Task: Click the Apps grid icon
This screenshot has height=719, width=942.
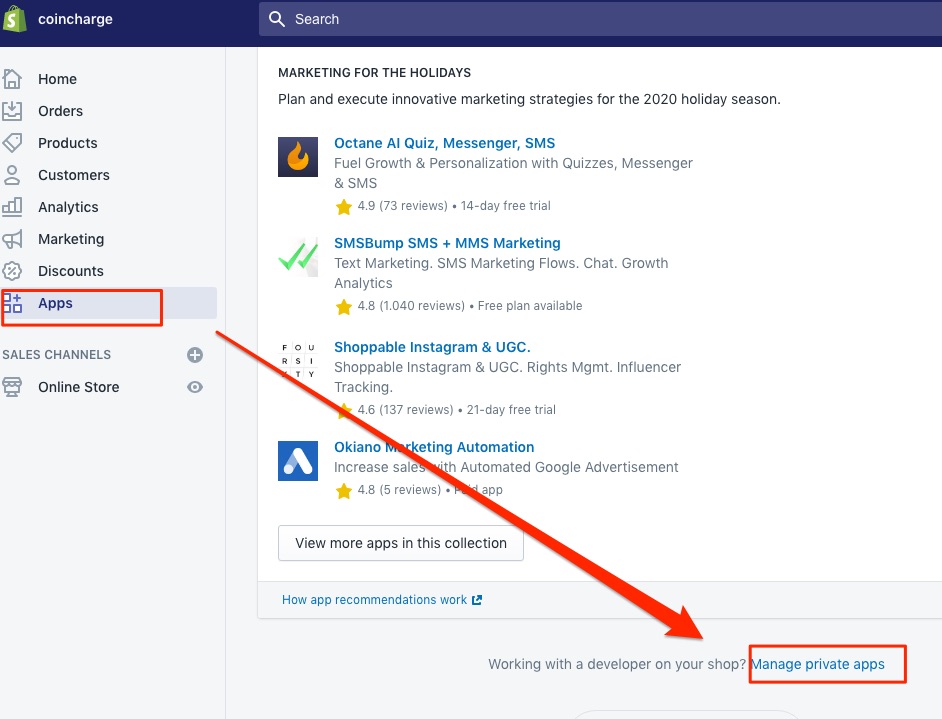Action: click(x=12, y=303)
